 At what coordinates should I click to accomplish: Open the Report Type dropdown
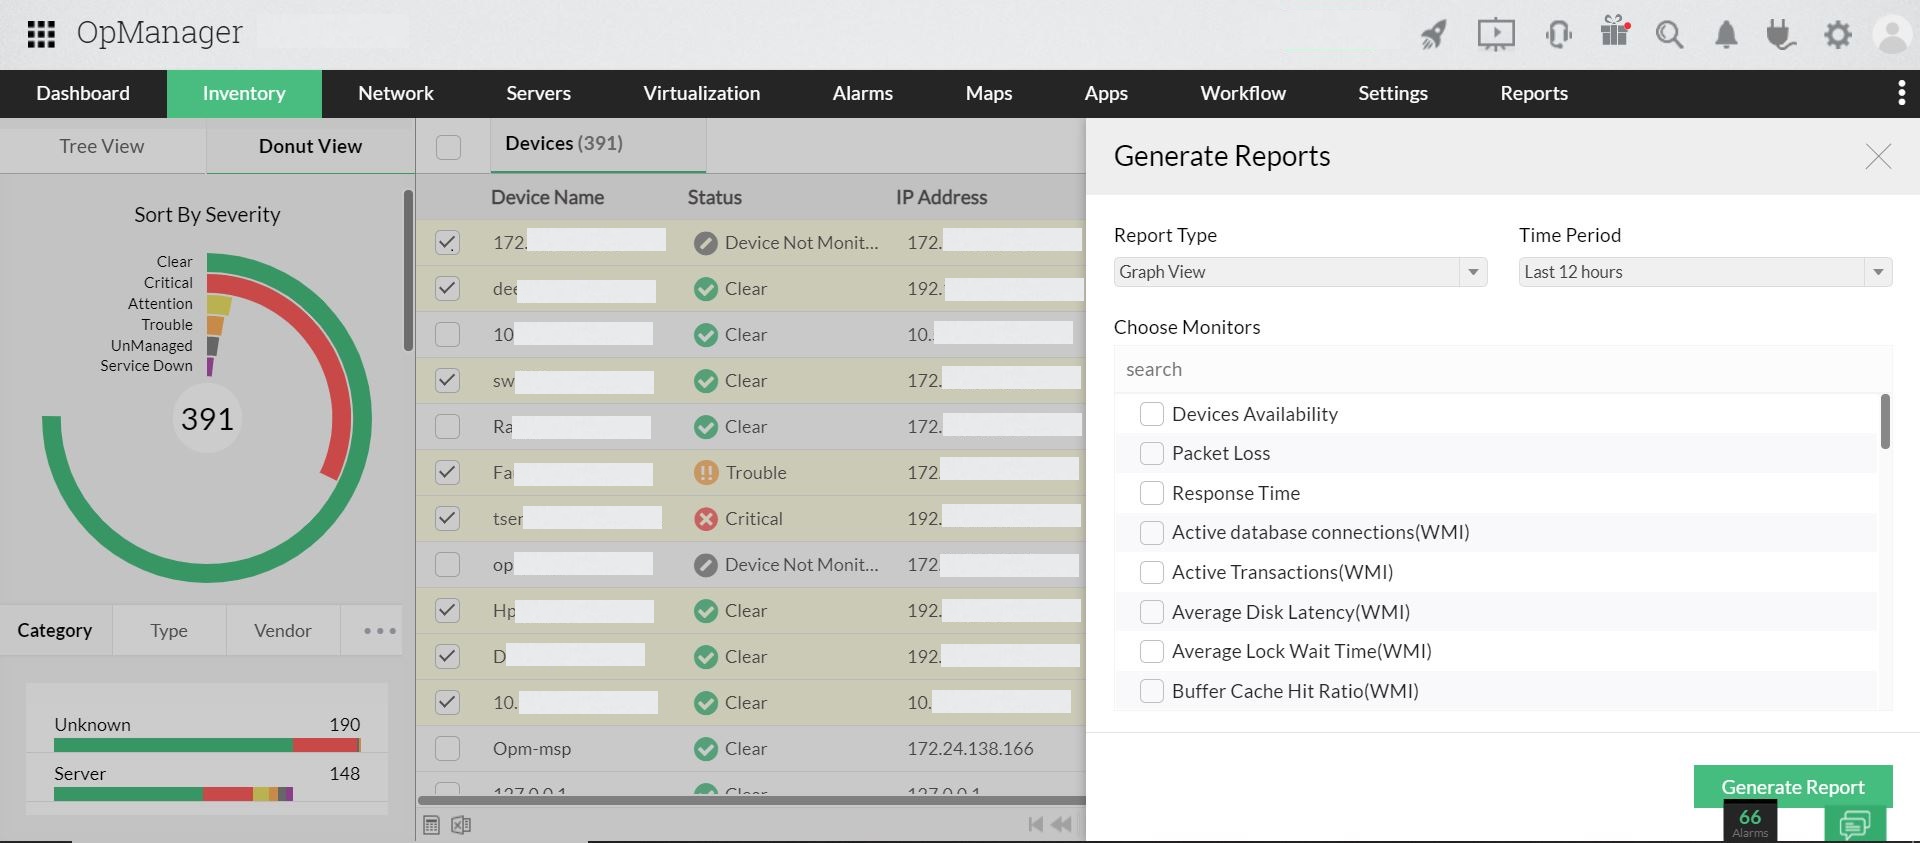[x=1300, y=272]
